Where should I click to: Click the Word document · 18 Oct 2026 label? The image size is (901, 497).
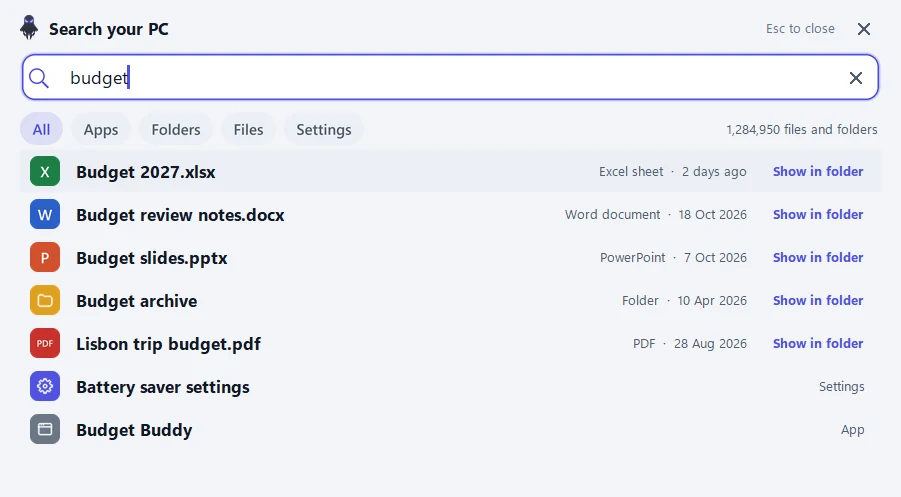click(656, 214)
